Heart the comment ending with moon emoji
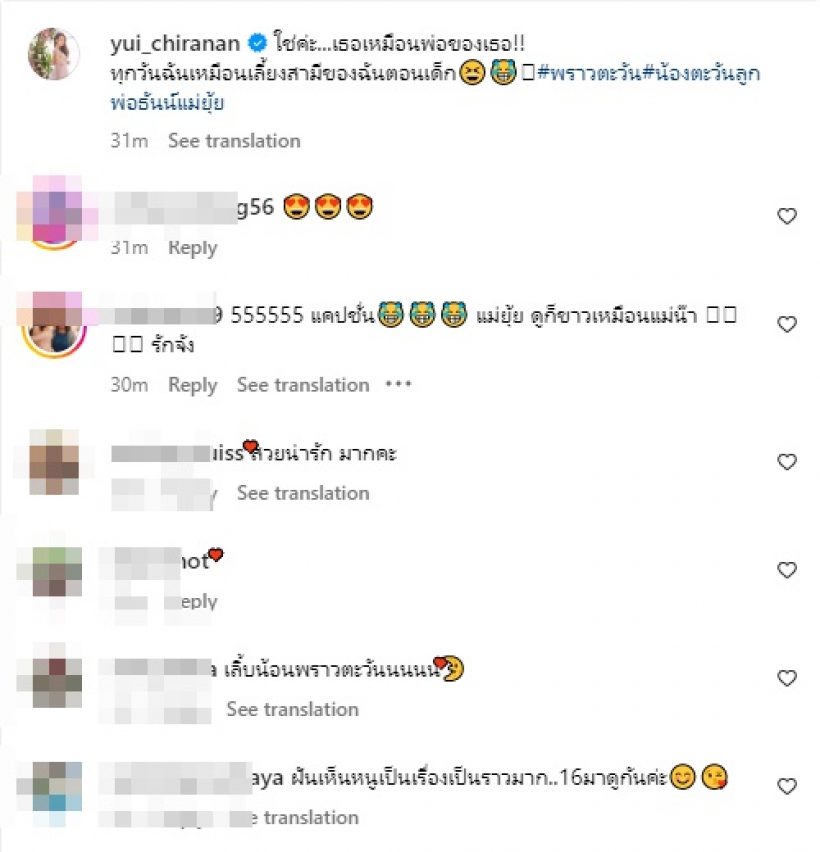Image resolution: width=820 pixels, height=852 pixels. point(786,678)
